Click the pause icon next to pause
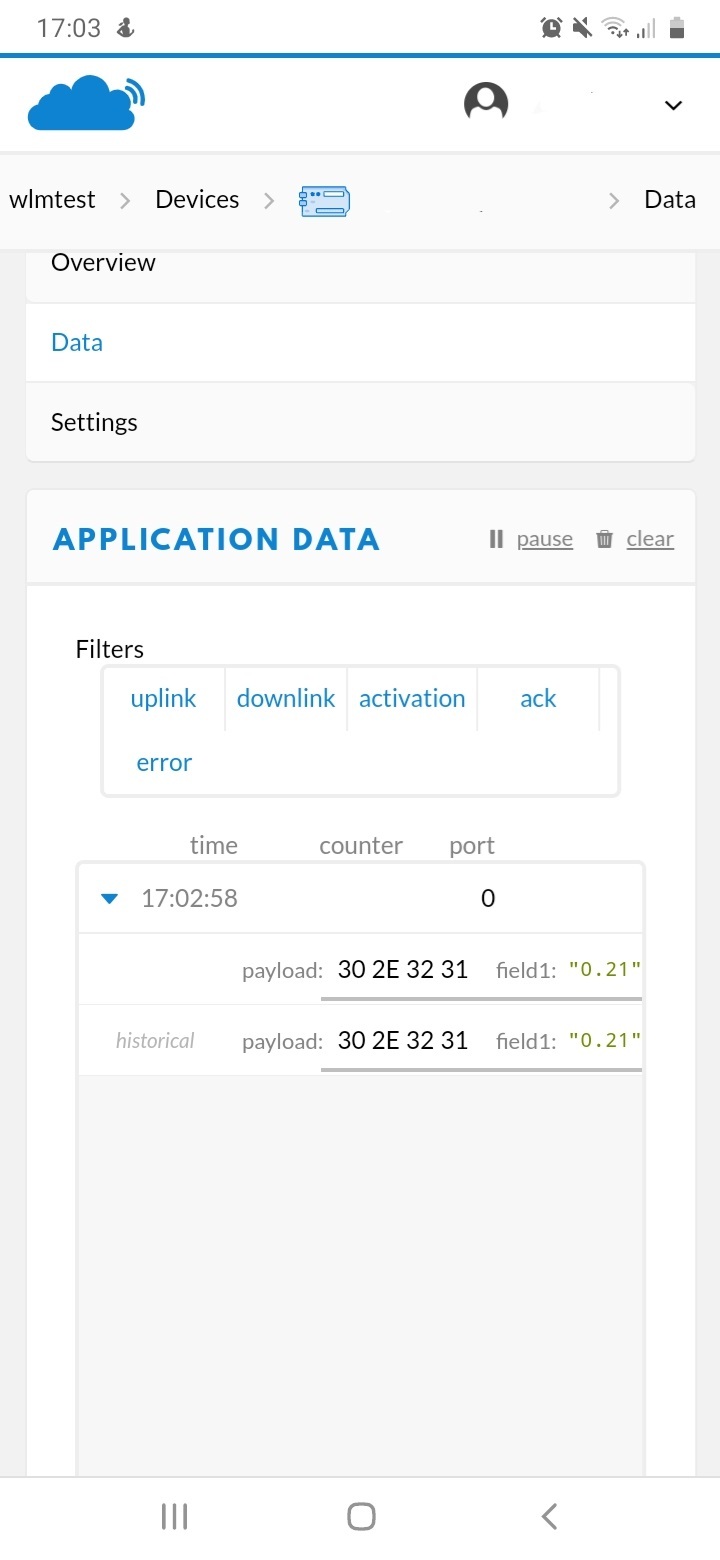This screenshot has height=1560, width=720. (496, 539)
